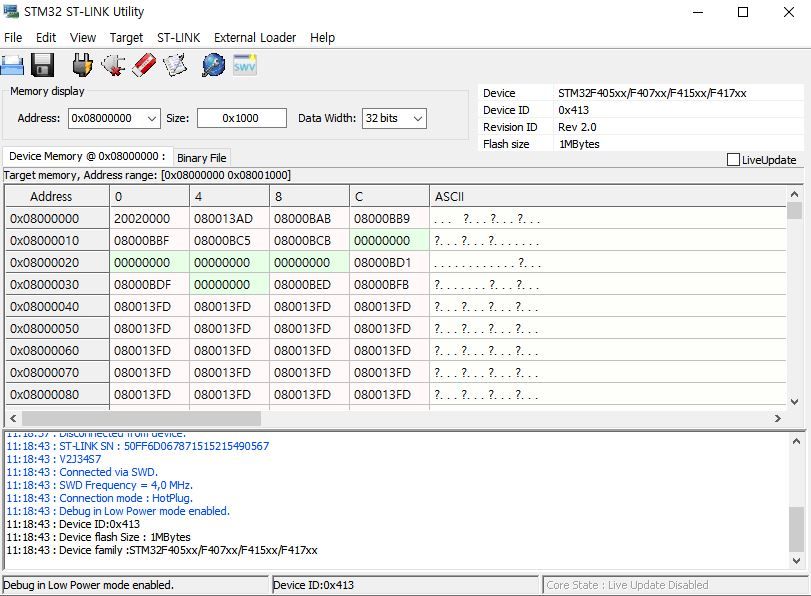Open the Target menu
The height and width of the screenshot is (596, 811).
pos(126,38)
